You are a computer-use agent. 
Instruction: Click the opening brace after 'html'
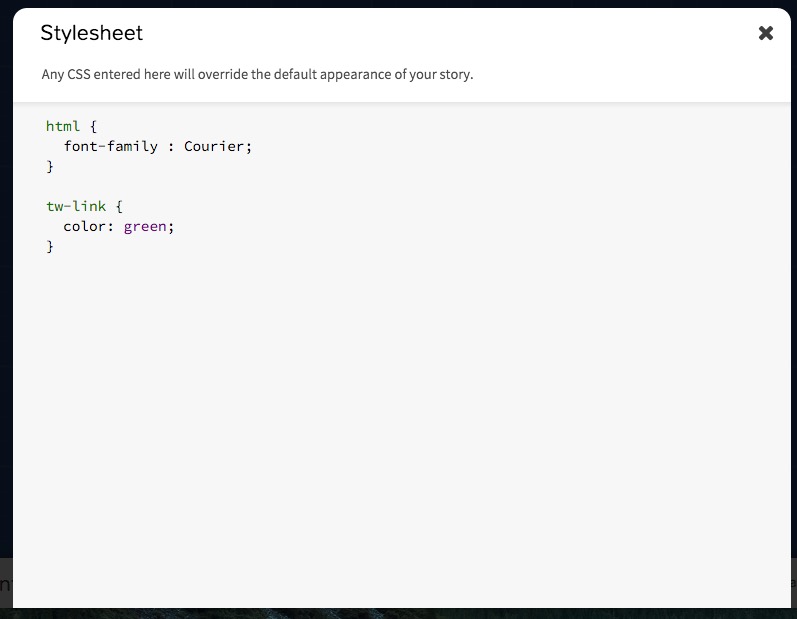click(x=91, y=126)
